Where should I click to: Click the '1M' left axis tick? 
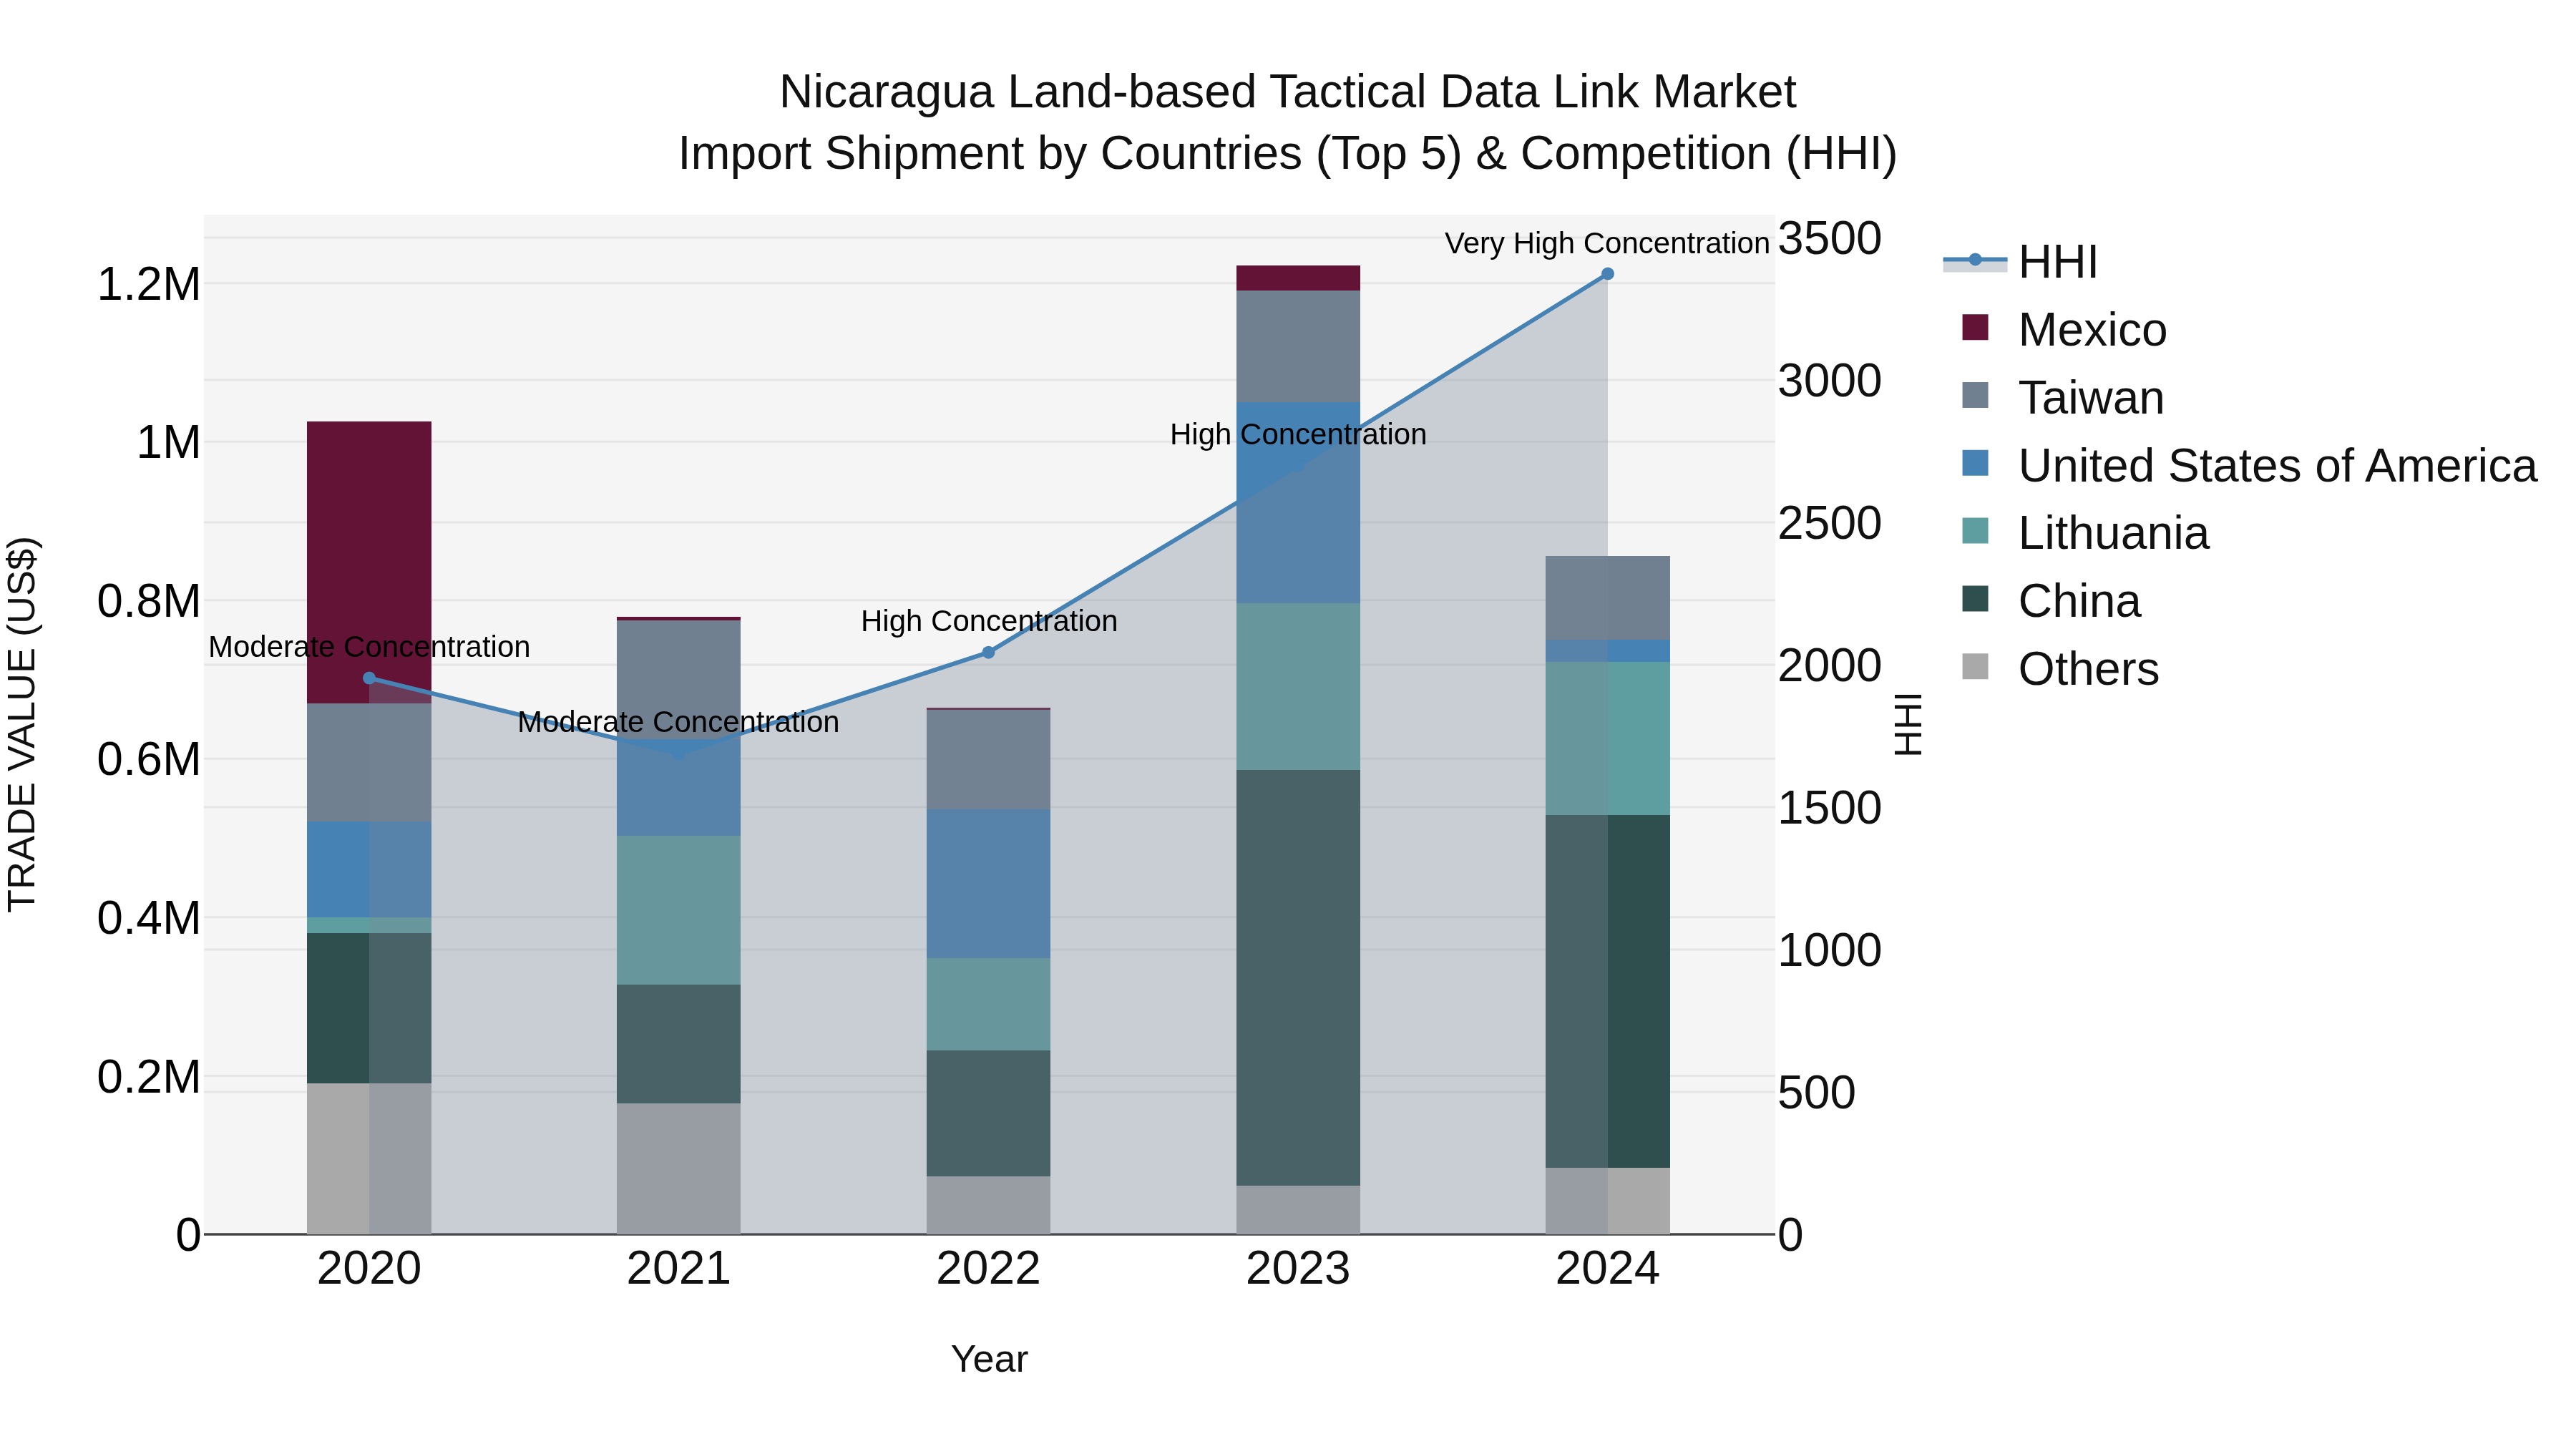pyautogui.click(x=169, y=443)
